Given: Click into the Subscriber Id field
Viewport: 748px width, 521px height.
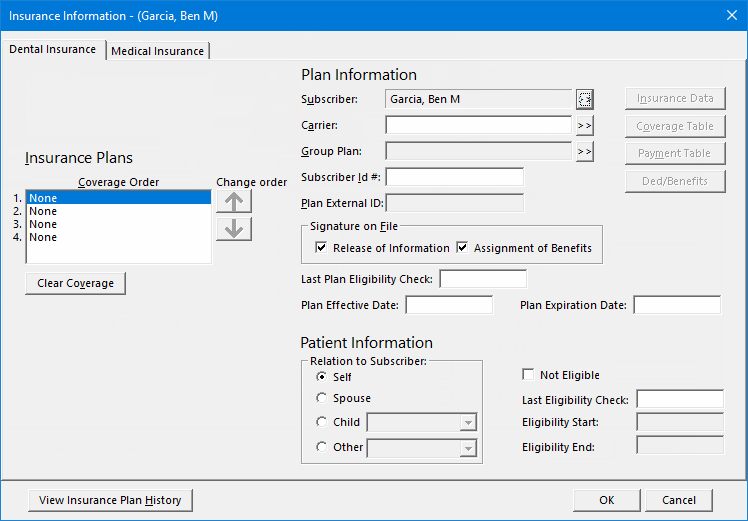Looking at the screenshot, I should coord(454,177).
